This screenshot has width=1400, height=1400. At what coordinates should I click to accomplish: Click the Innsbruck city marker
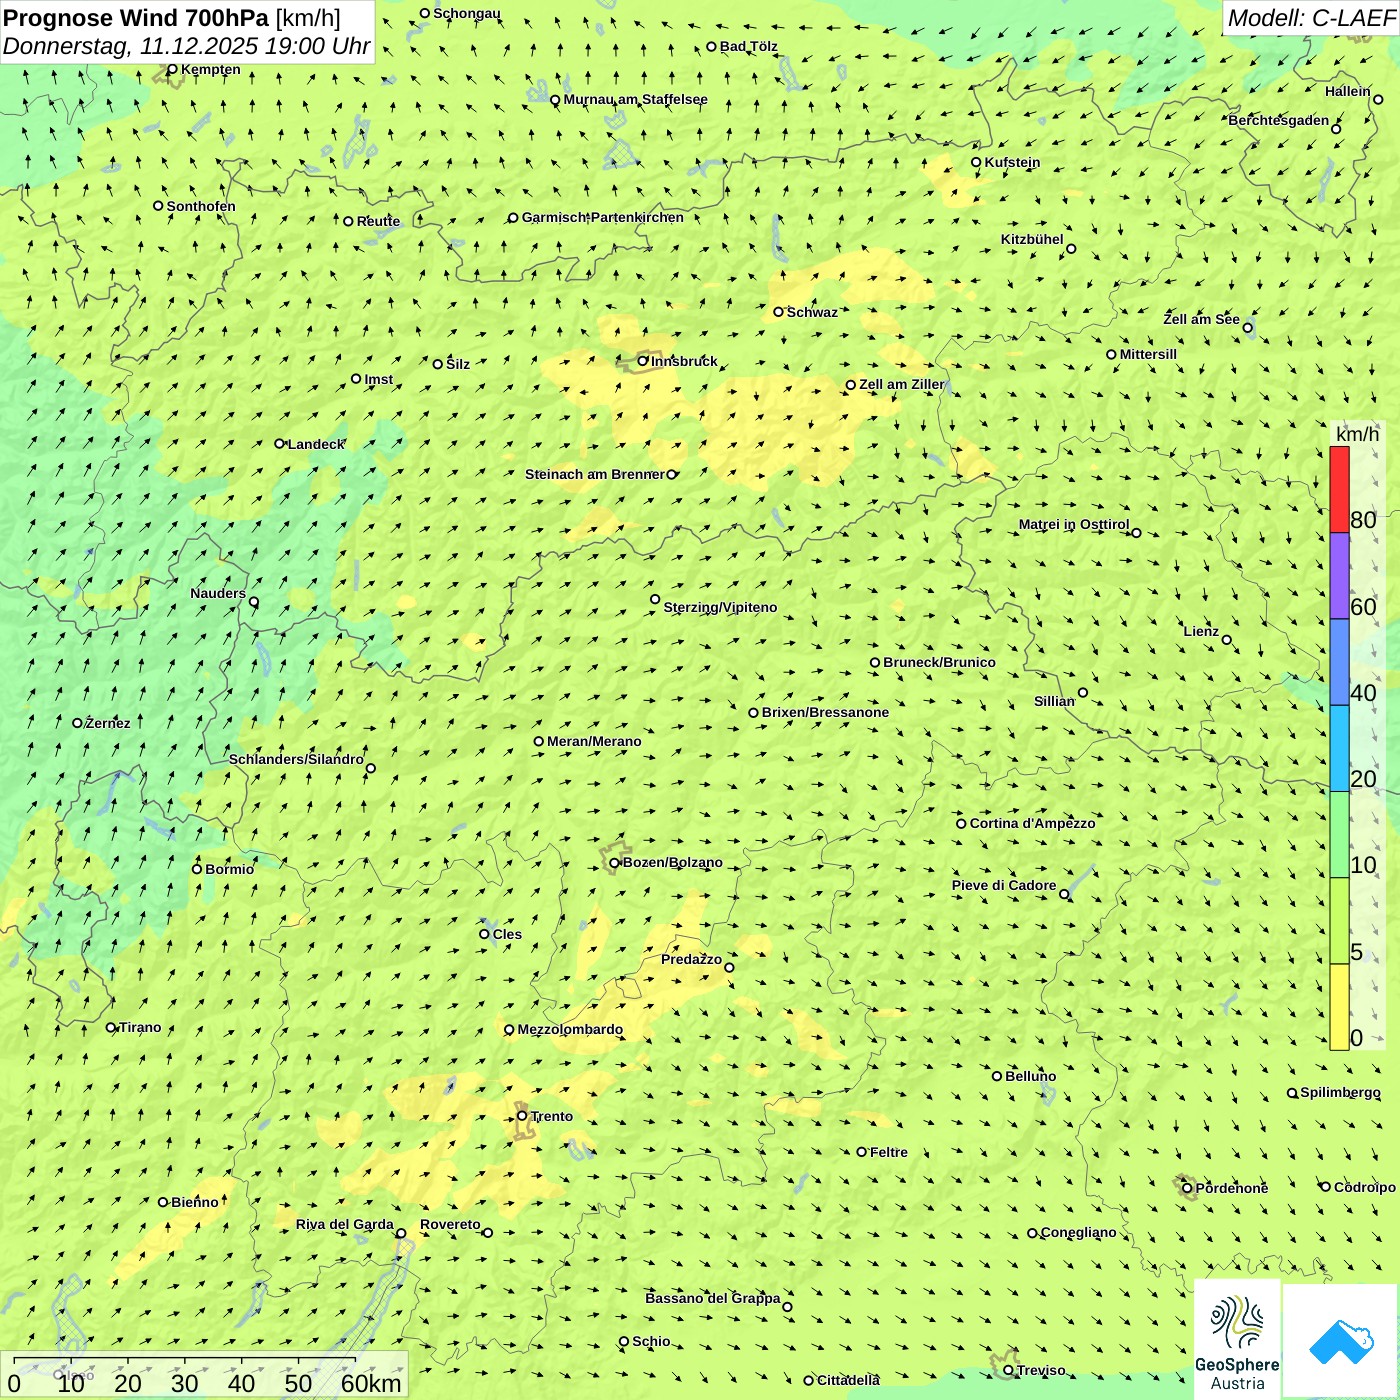pyautogui.click(x=643, y=361)
